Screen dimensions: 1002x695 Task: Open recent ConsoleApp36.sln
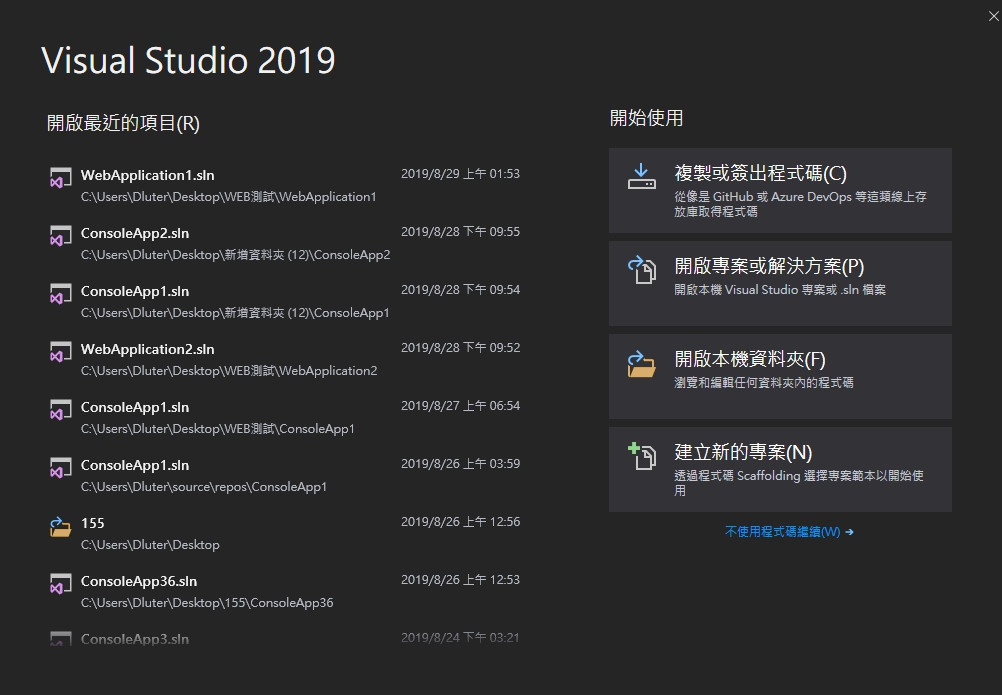pyautogui.click(x=284, y=592)
